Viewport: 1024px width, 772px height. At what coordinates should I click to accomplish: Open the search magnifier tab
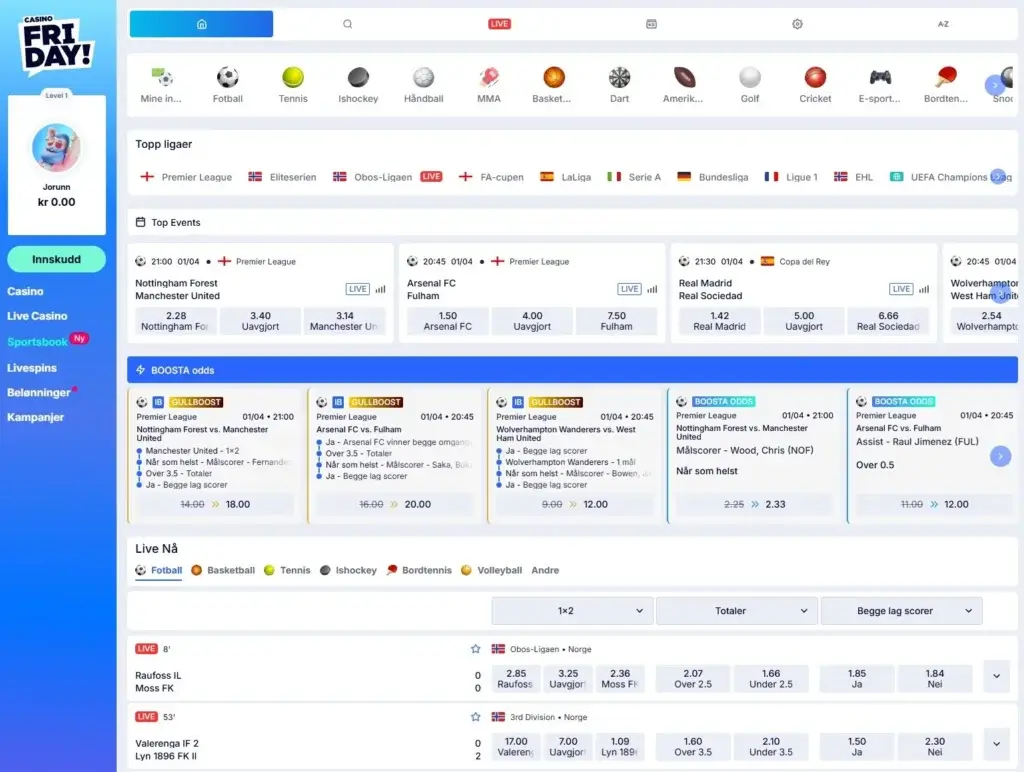click(347, 24)
